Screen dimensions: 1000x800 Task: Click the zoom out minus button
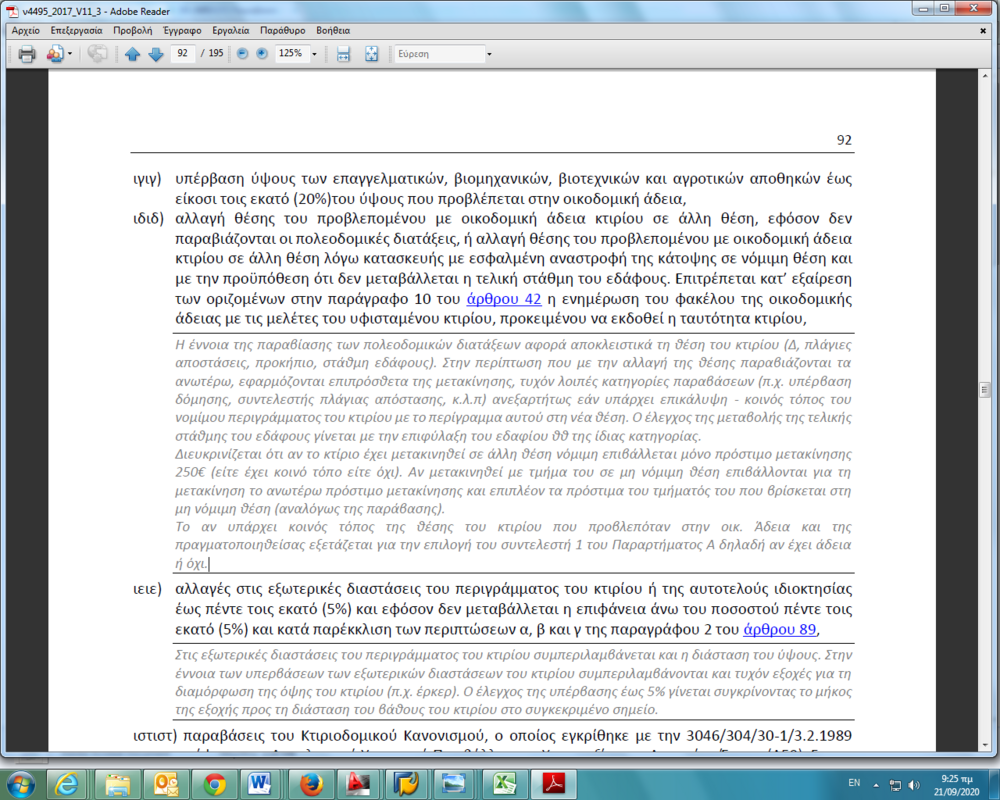click(242, 54)
